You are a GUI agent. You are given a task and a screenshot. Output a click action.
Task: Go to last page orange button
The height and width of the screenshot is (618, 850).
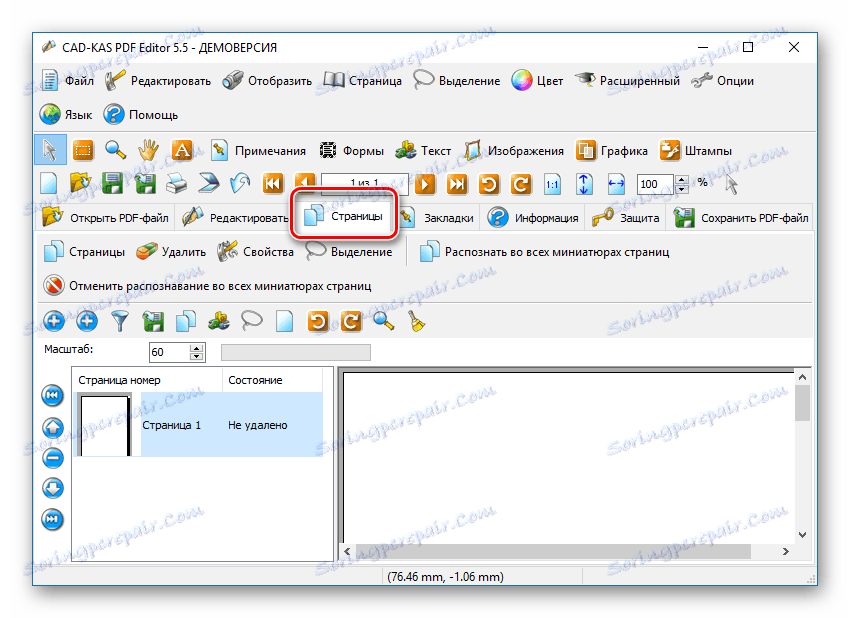(457, 184)
